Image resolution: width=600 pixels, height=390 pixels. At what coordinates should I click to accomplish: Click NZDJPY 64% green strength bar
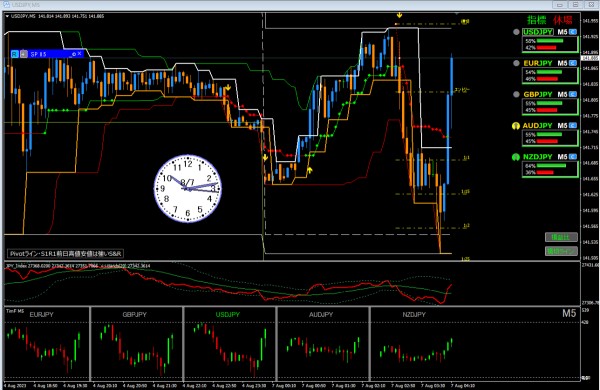[551, 166]
